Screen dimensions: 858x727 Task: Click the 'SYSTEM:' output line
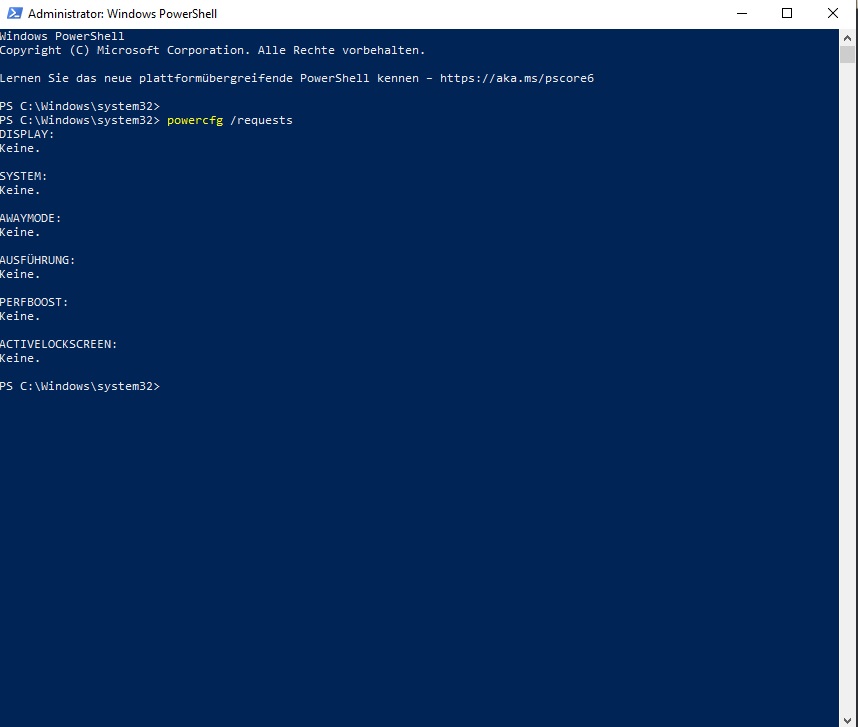click(x=24, y=176)
